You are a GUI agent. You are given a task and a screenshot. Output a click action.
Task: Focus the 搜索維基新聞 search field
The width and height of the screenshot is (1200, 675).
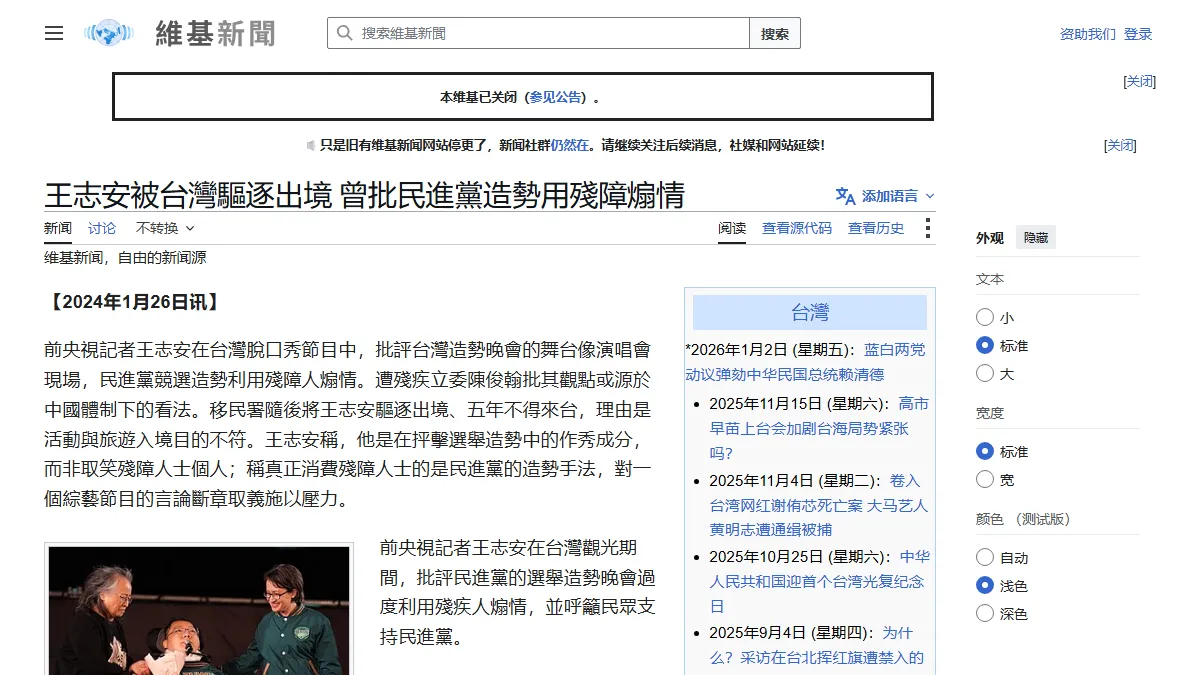tap(539, 33)
